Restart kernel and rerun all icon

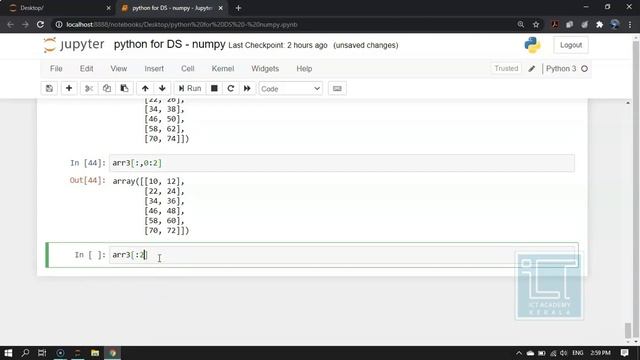(247, 89)
